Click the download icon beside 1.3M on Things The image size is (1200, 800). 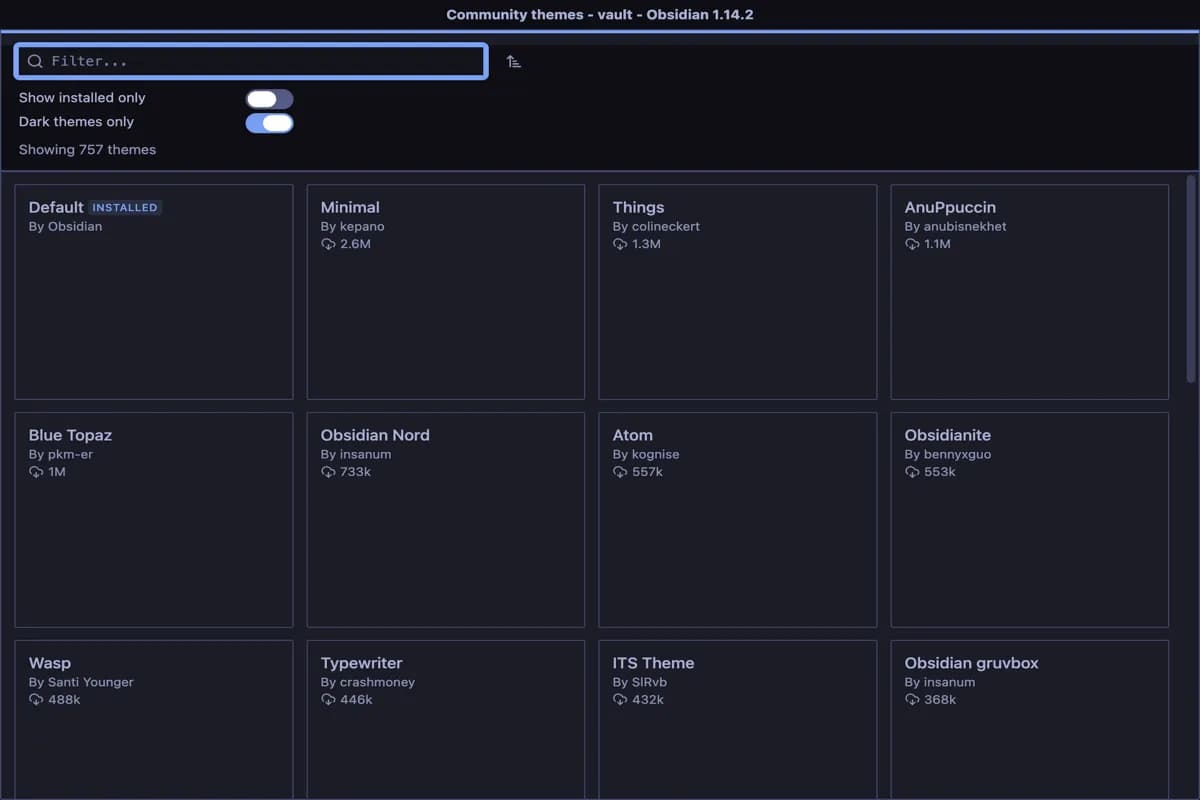[x=620, y=244]
